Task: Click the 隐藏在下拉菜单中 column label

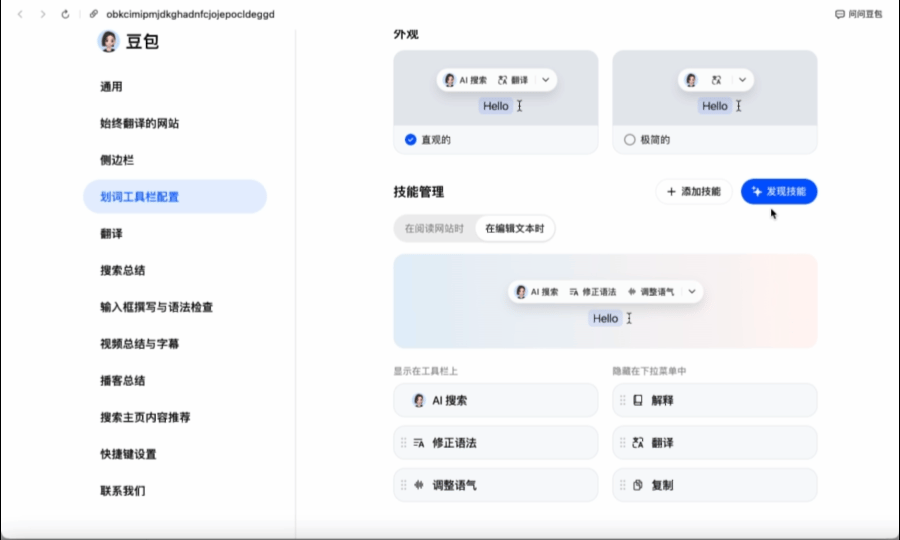Action: coord(649,371)
